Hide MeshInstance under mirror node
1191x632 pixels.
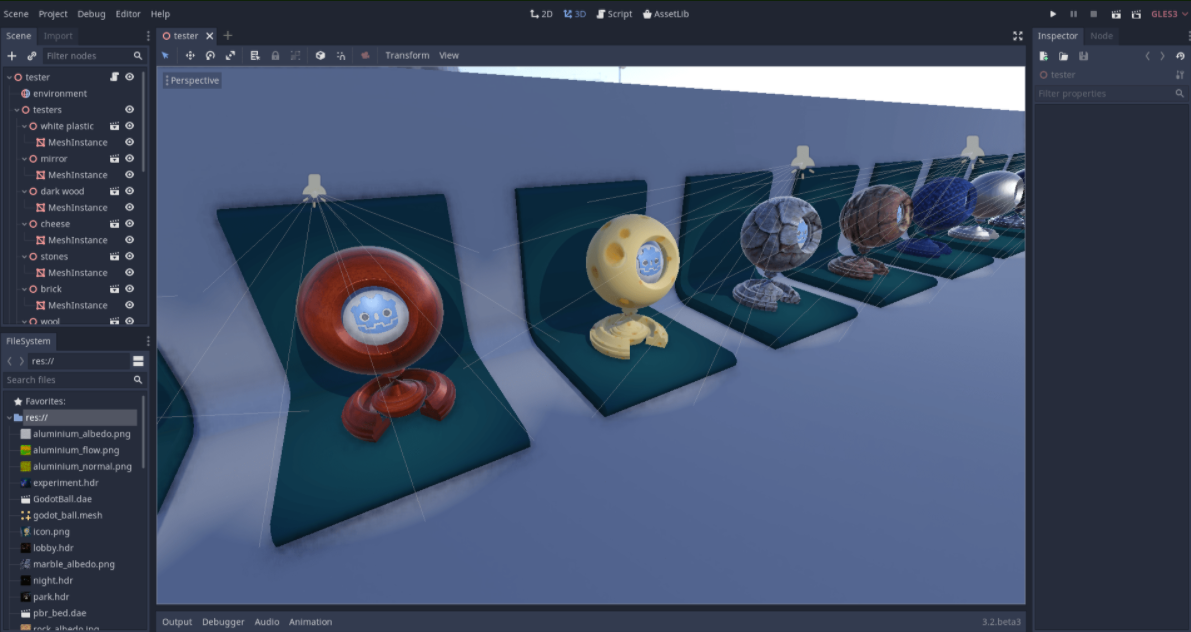pyautogui.click(x=130, y=175)
